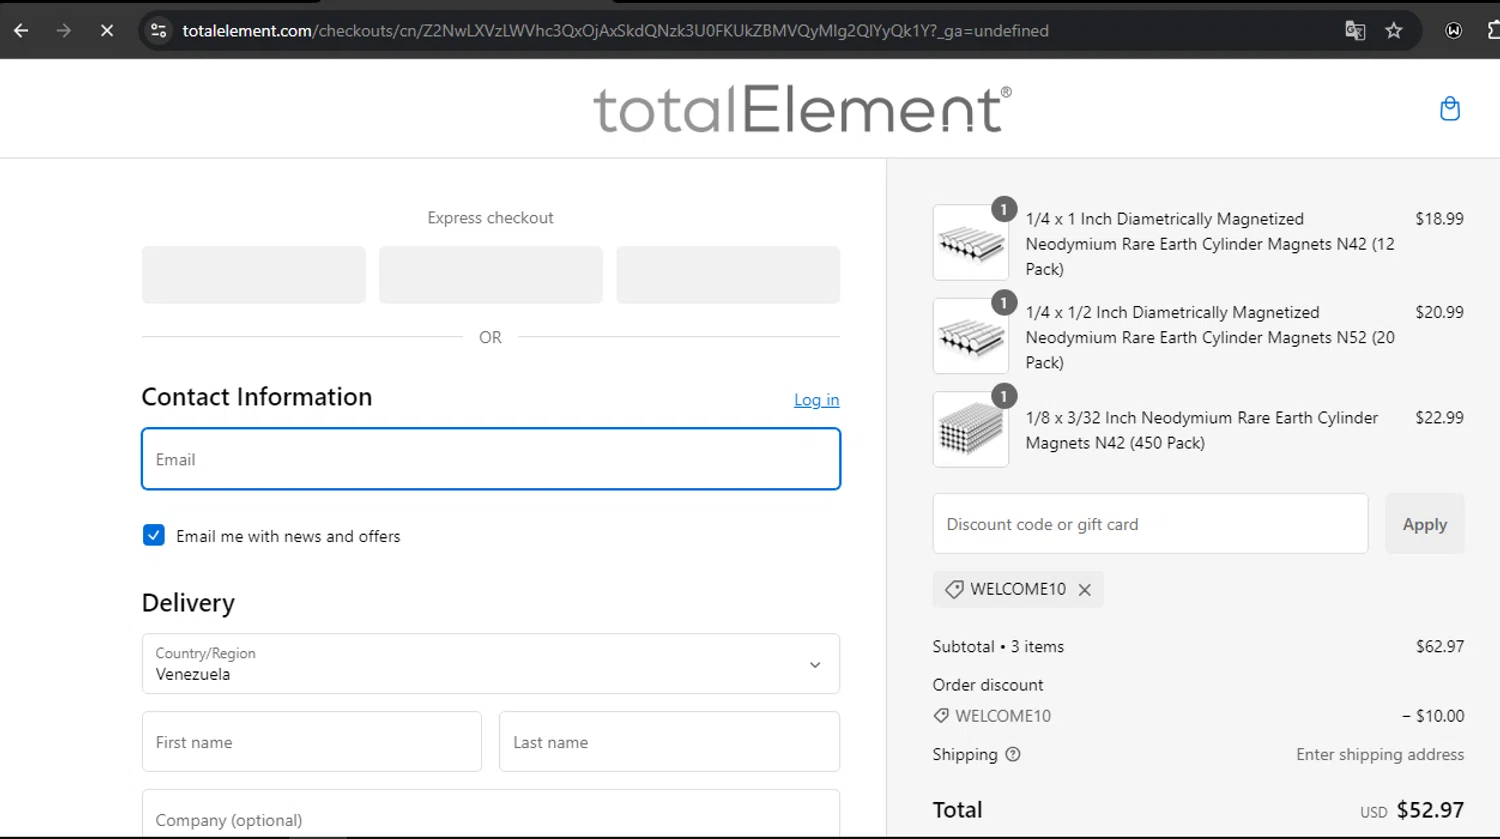Click the $52.97 total amount

[x=1430, y=810]
